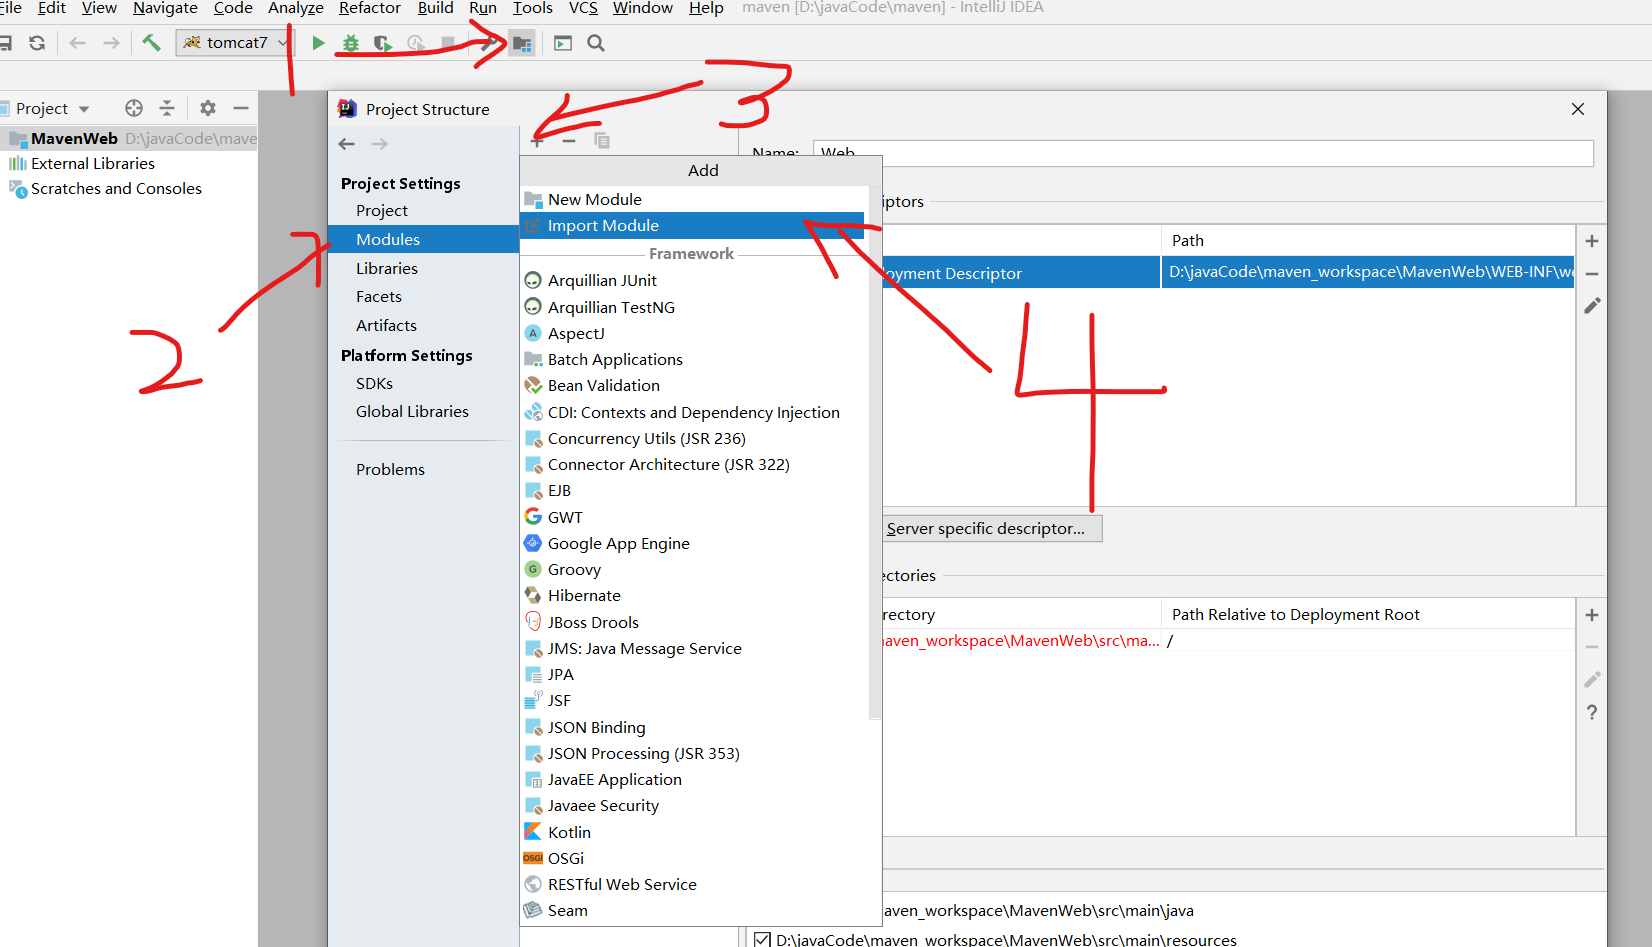Open the tomcat7 run configuration dropdown

[234, 43]
